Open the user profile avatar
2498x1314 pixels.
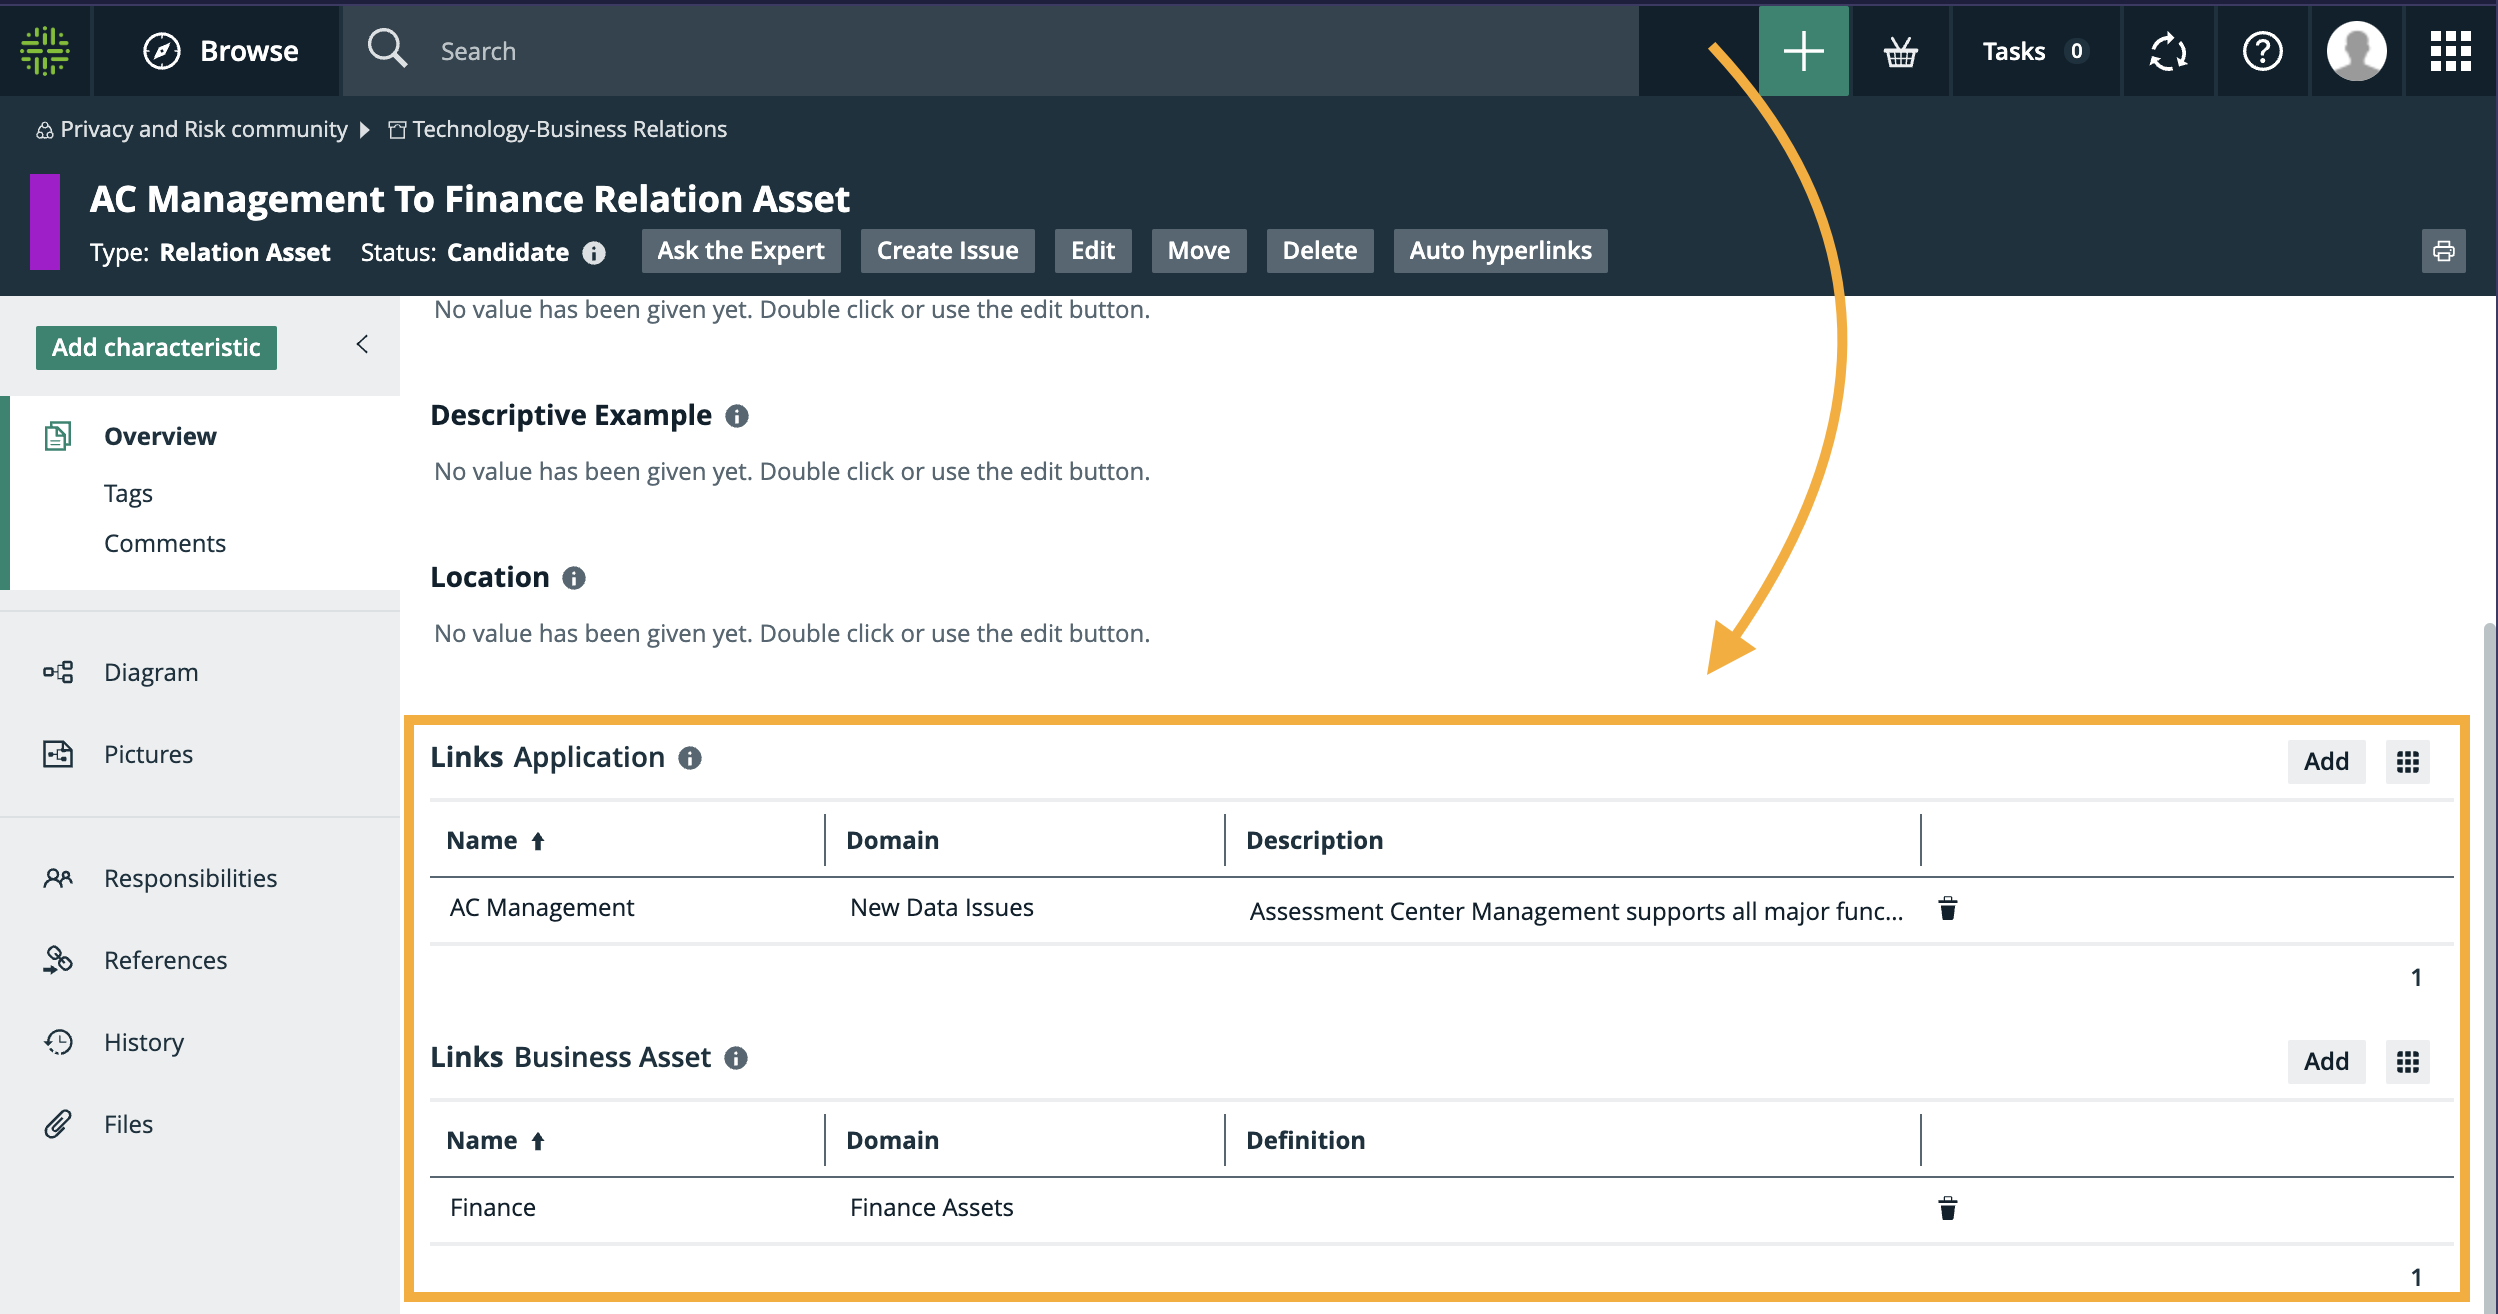pyautogui.click(x=2356, y=51)
